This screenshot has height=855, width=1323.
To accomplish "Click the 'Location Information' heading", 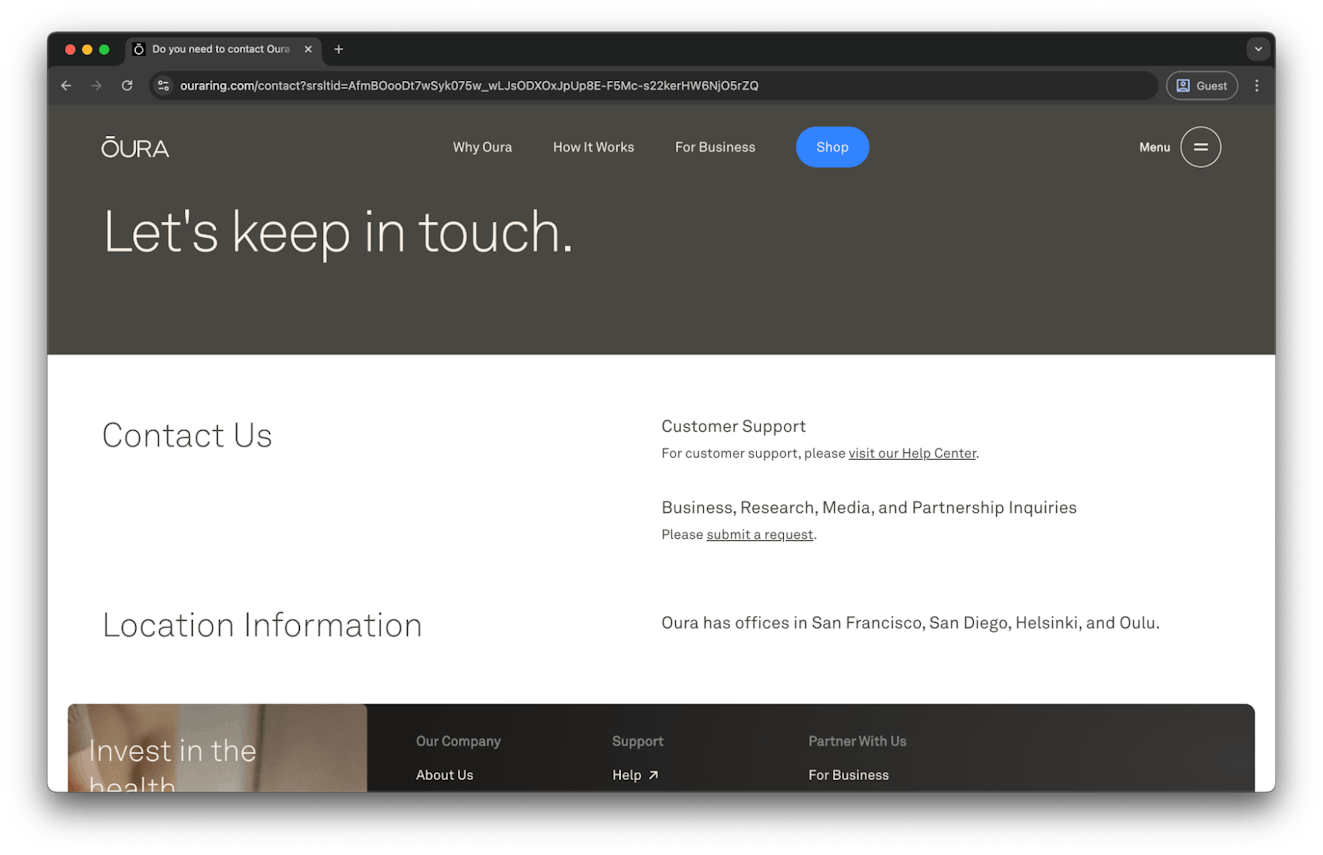I will pos(262,625).
